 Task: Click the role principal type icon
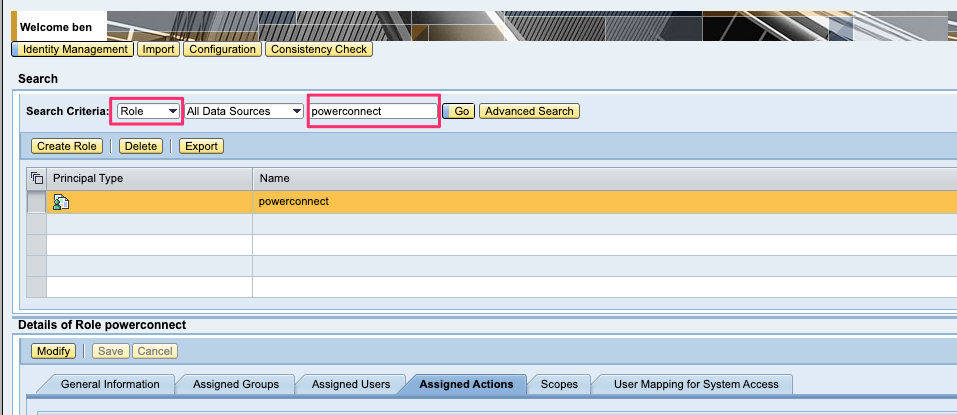coord(61,202)
